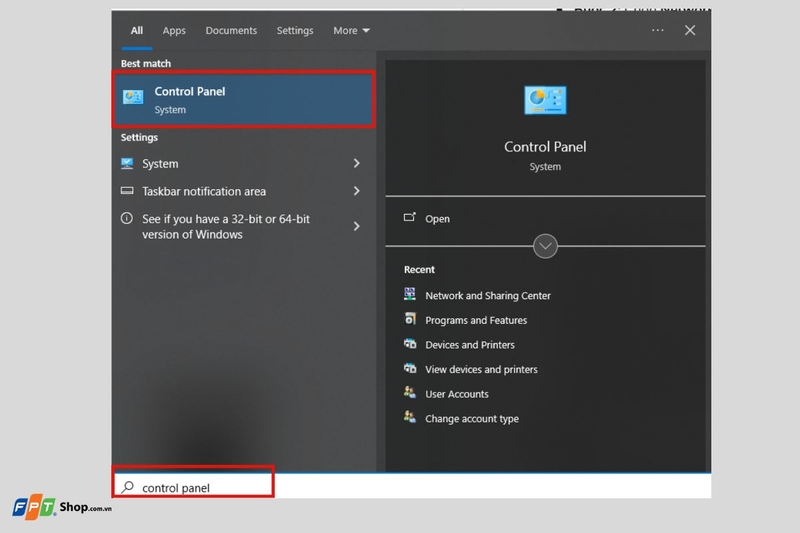
Task: Open Devices and Printers recent item
Action: [470, 345]
